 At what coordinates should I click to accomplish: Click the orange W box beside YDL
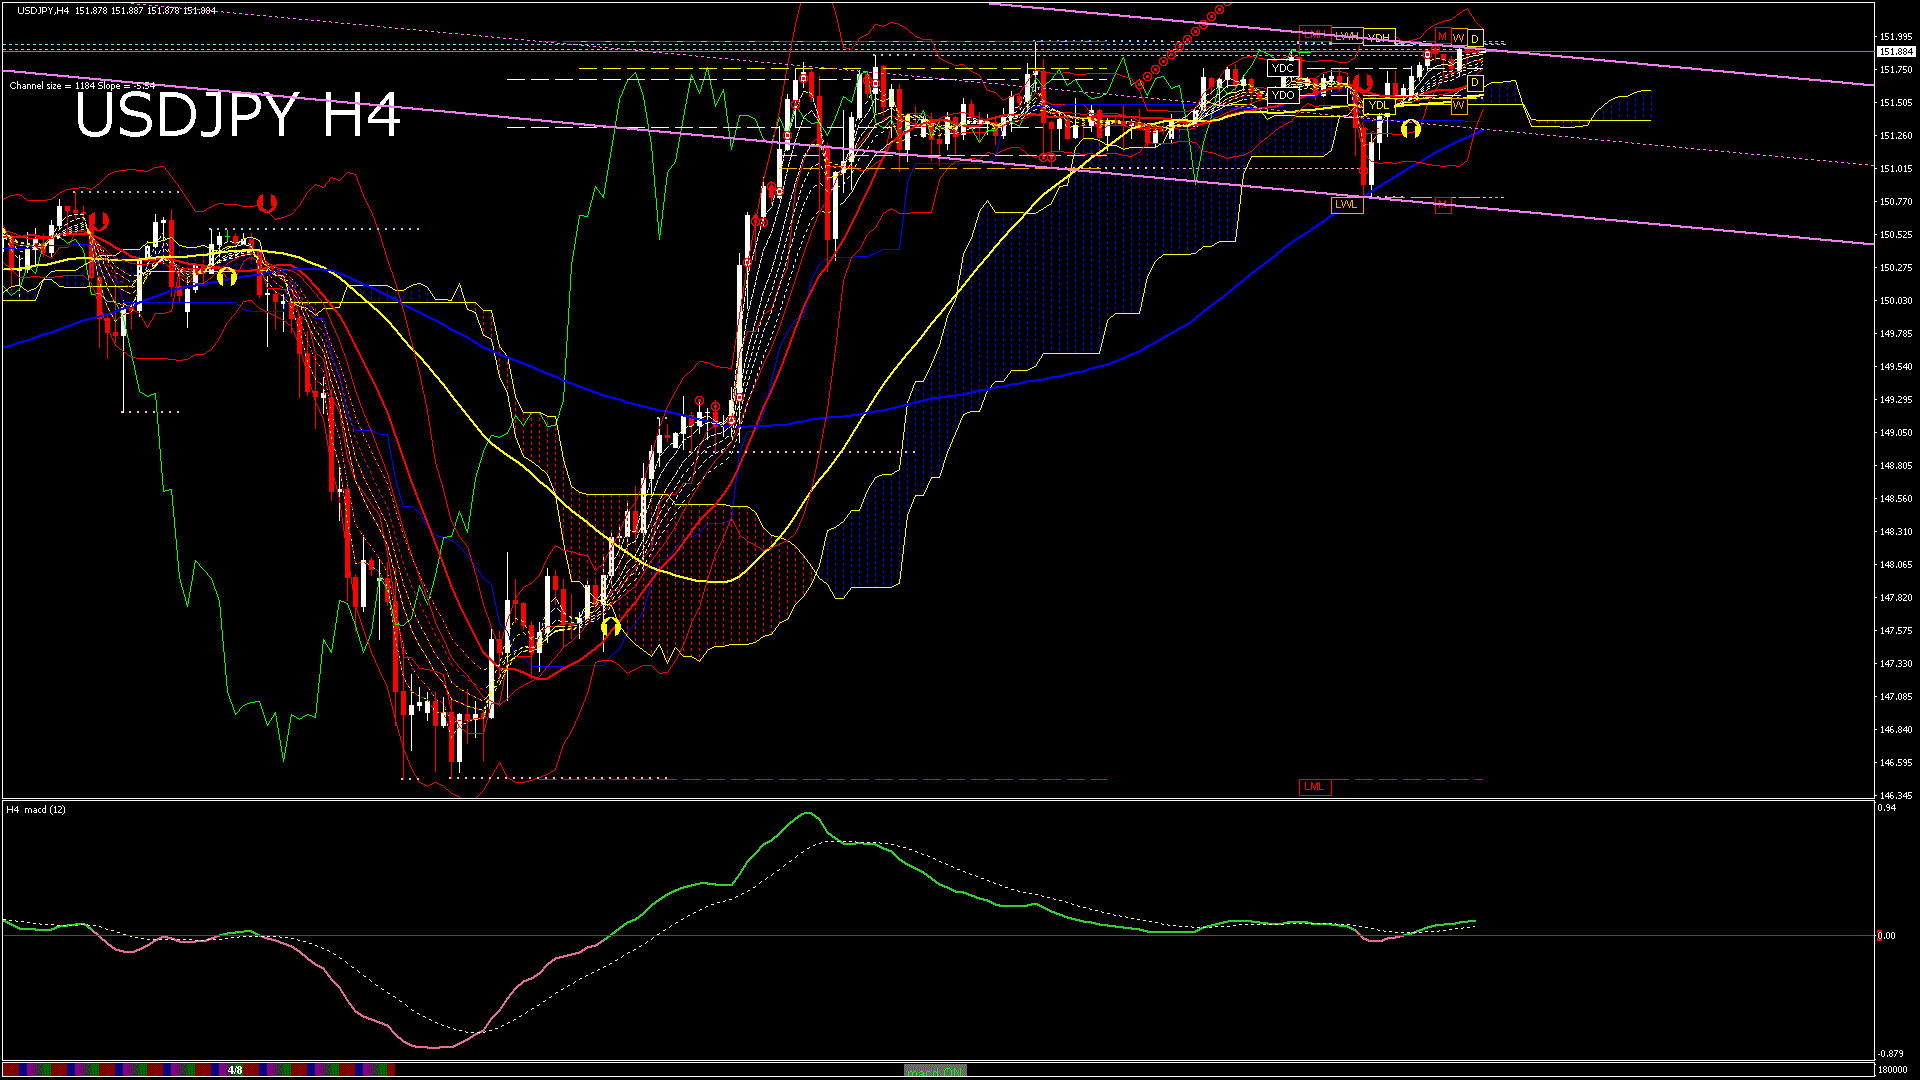[1459, 106]
